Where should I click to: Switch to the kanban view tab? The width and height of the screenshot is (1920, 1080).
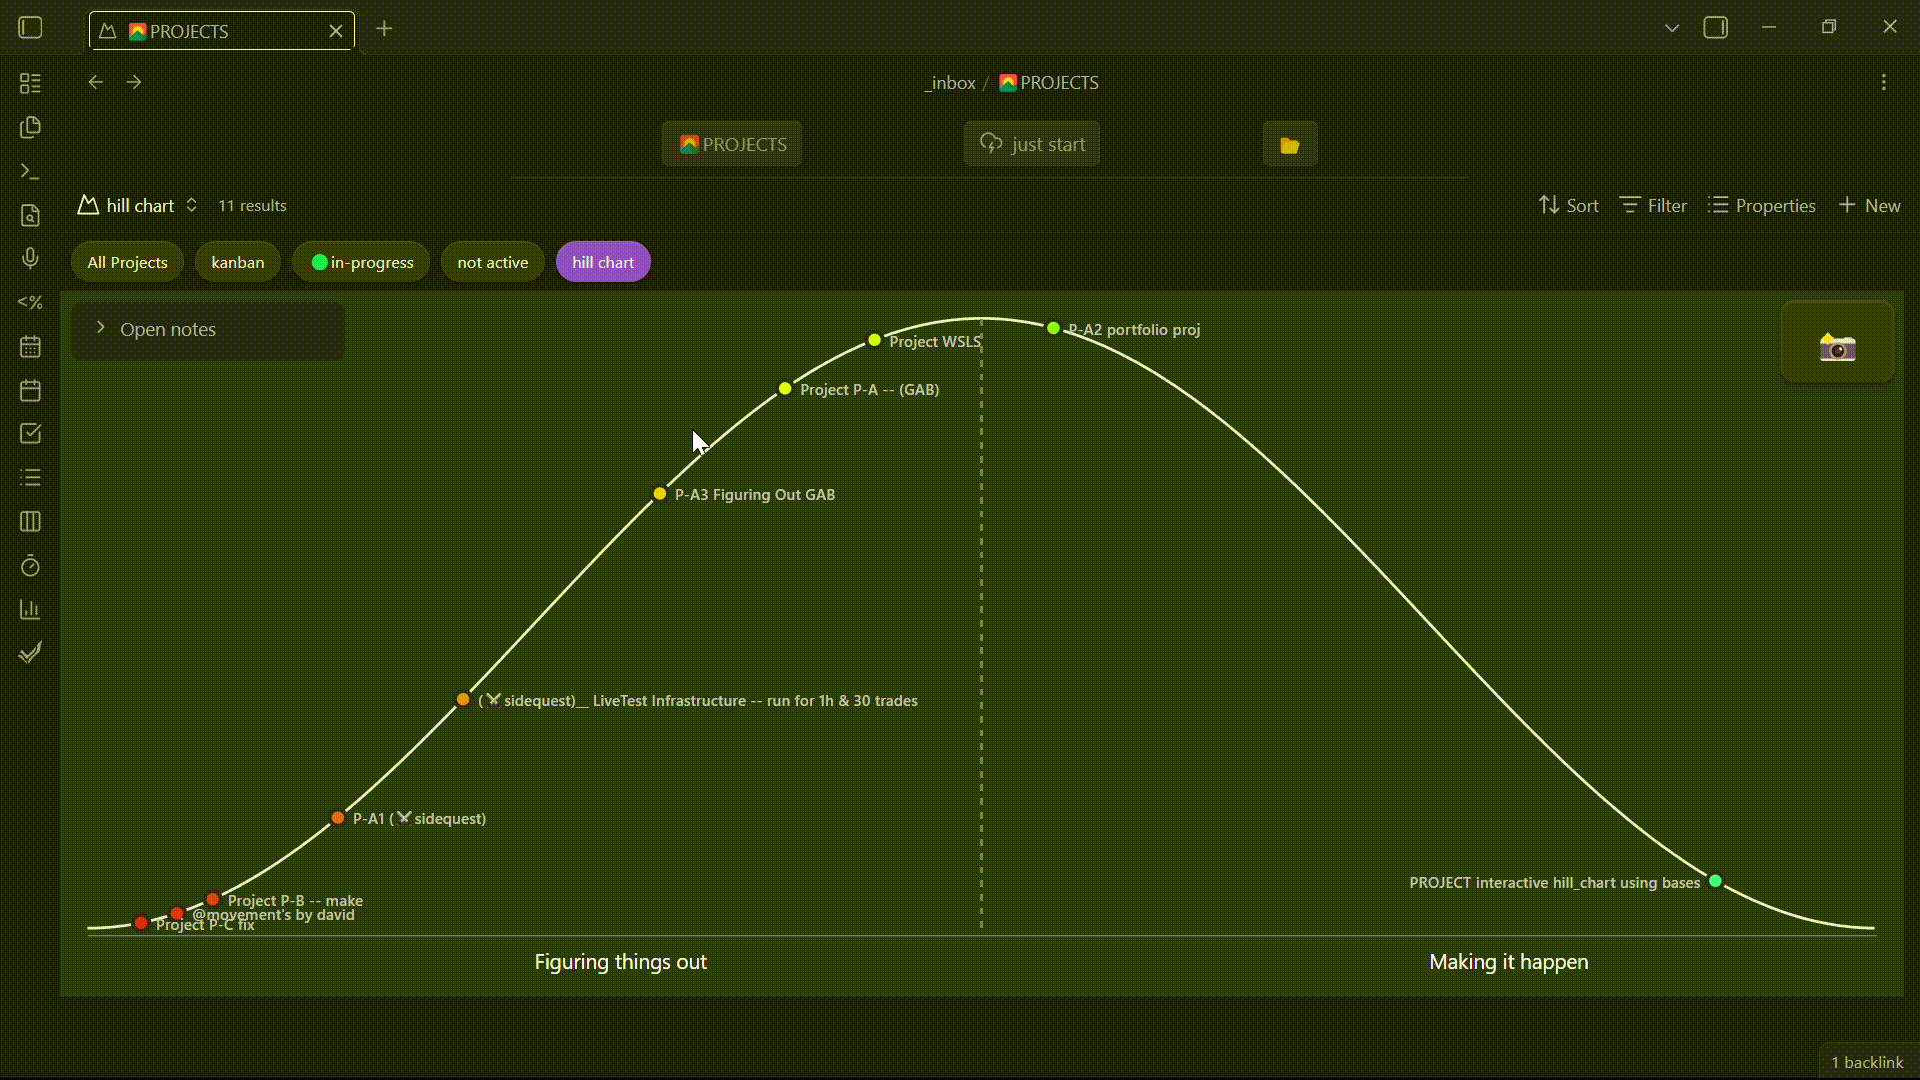[x=238, y=263]
